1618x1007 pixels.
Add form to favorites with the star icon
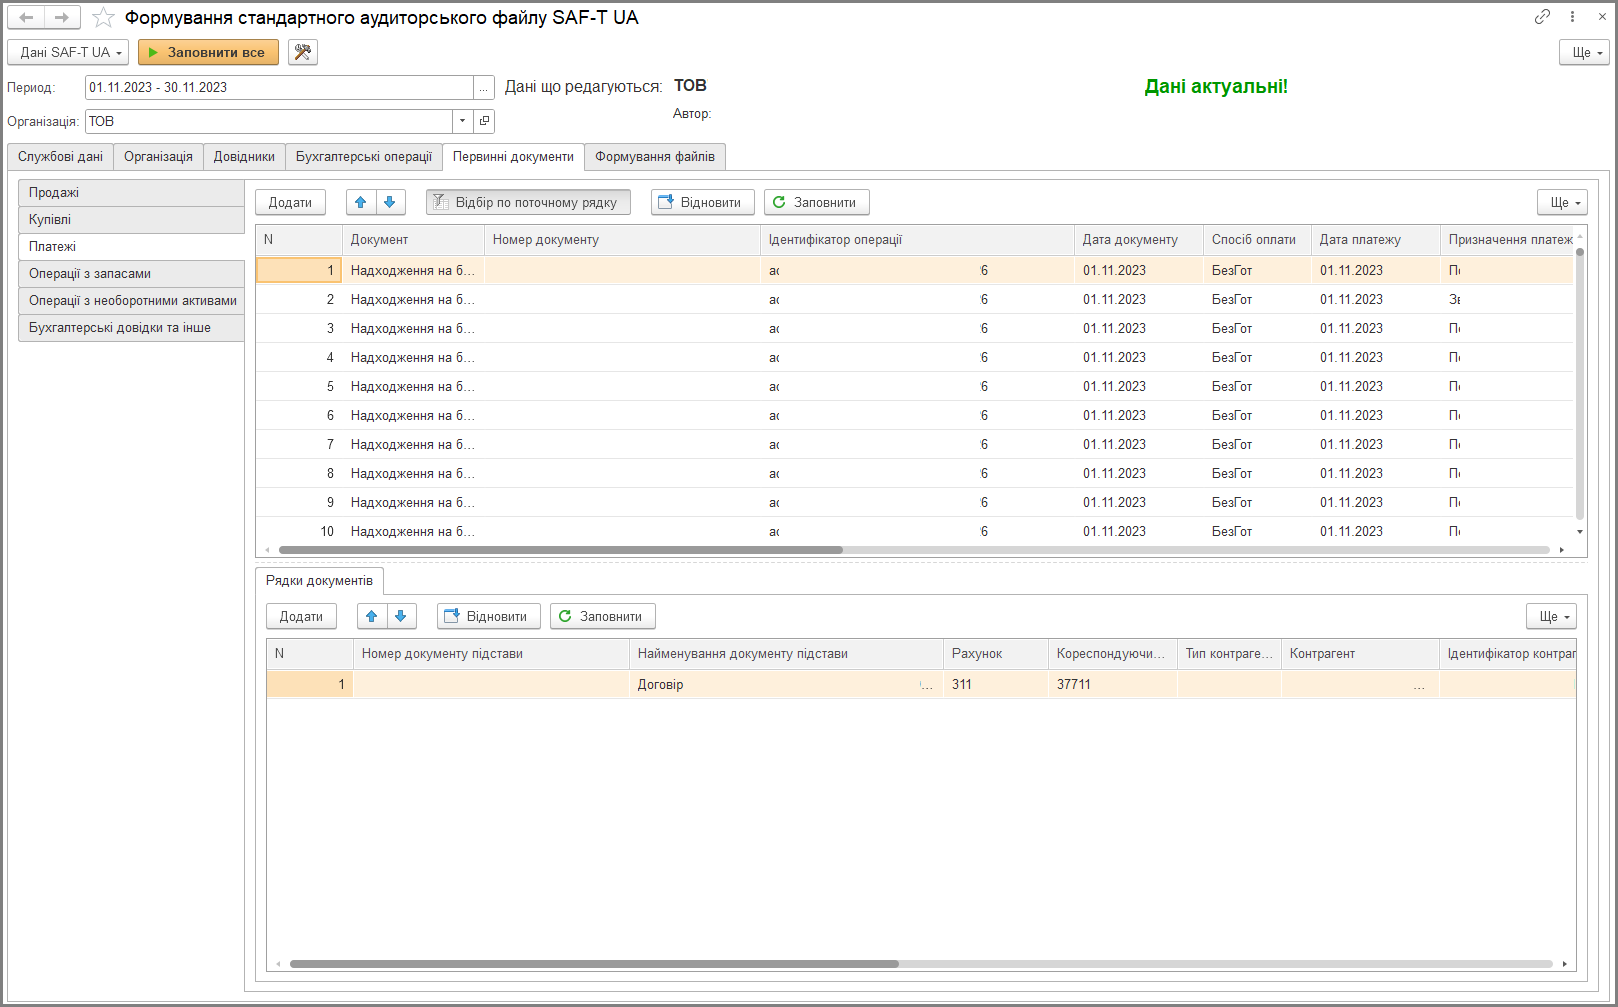tap(103, 17)
